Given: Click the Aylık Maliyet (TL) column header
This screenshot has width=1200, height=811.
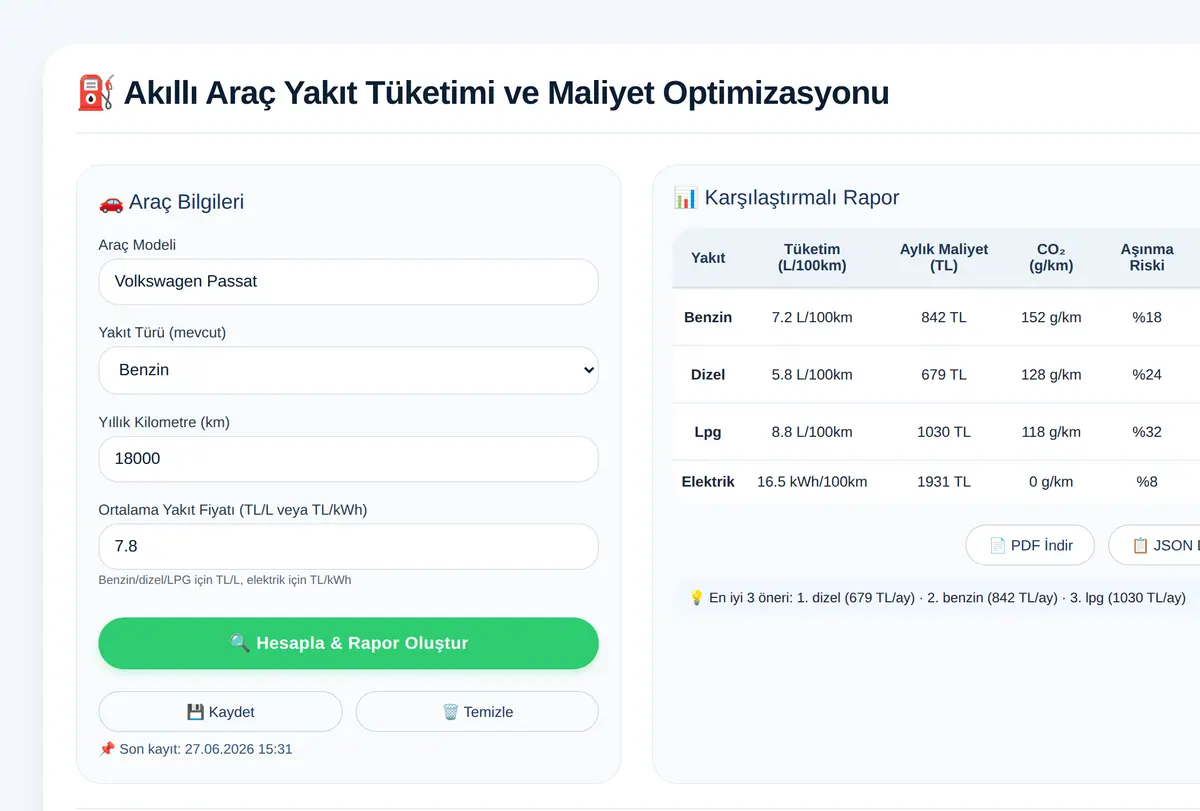Looking at the screenshot, I should pos(944,258).
